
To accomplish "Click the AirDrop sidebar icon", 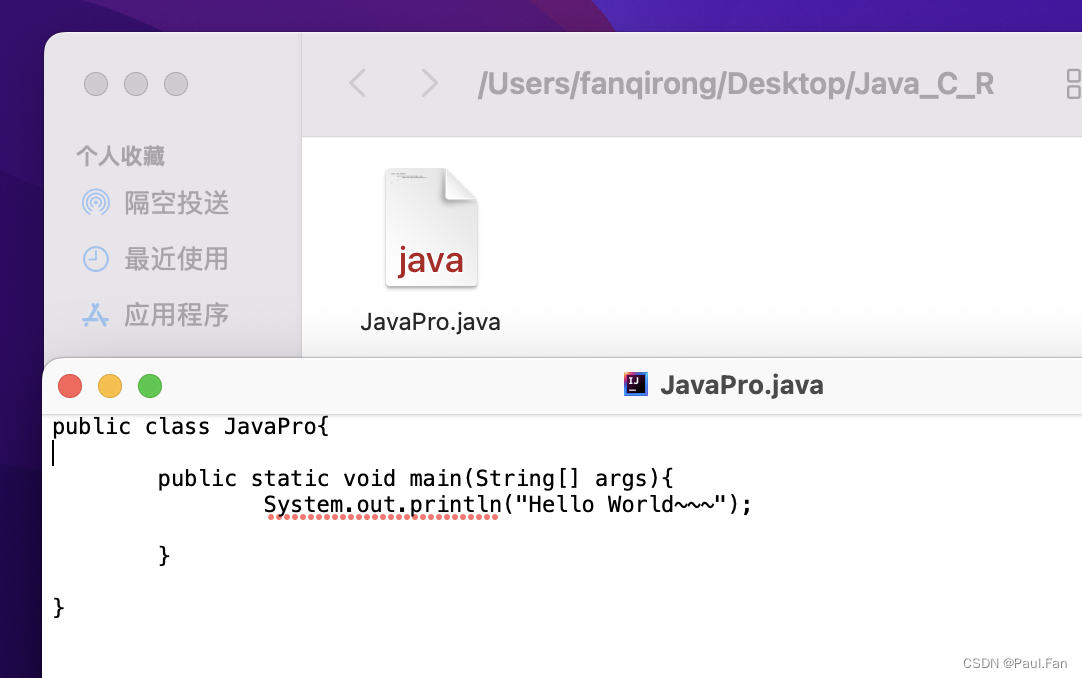I will pos(96,203).
